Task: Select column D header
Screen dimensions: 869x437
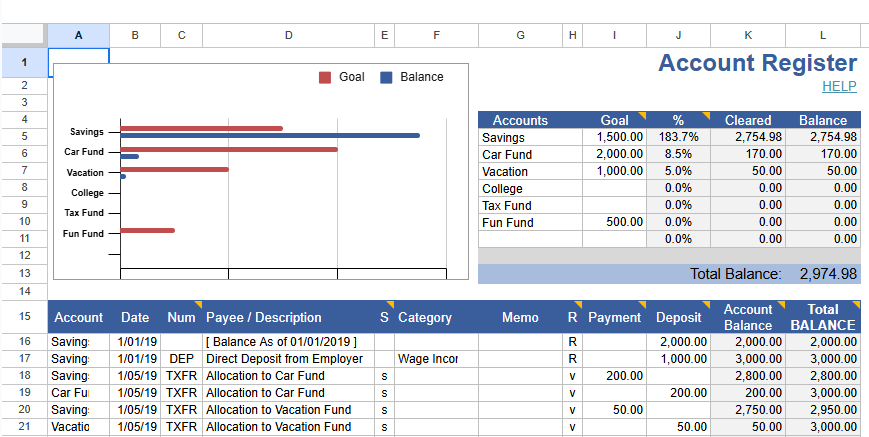Action: click(x=288, y=35)
